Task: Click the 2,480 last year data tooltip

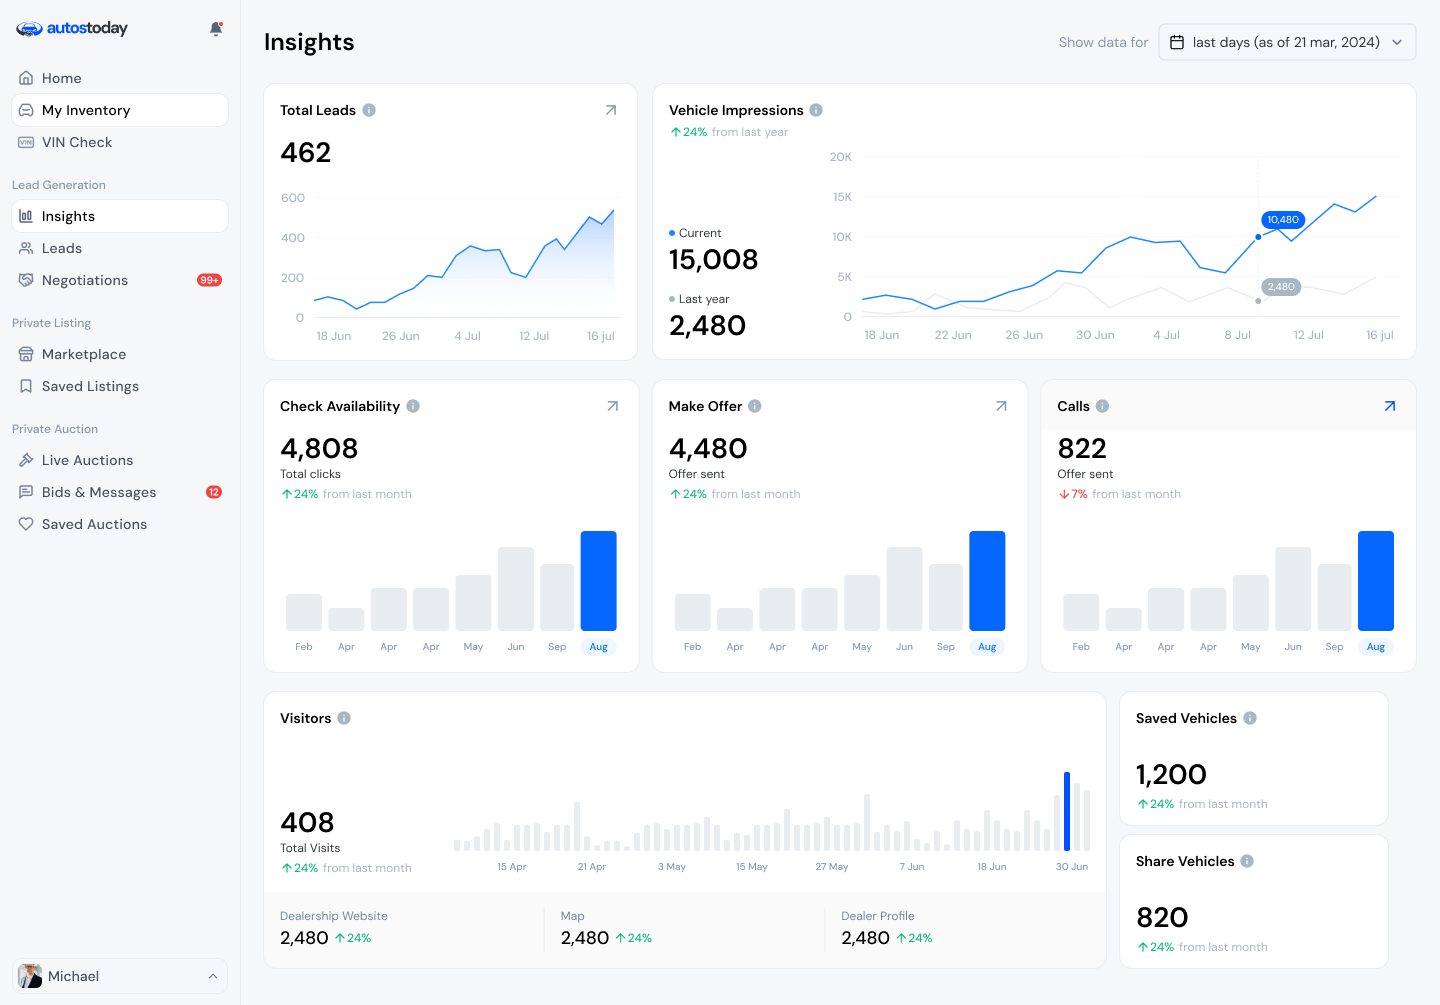Action: coord(1281,287)
